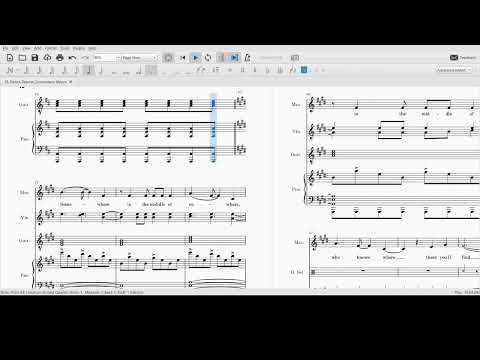Open the Help menu
The height and width of the screenshot is (360, 480).
coord(92,49)
